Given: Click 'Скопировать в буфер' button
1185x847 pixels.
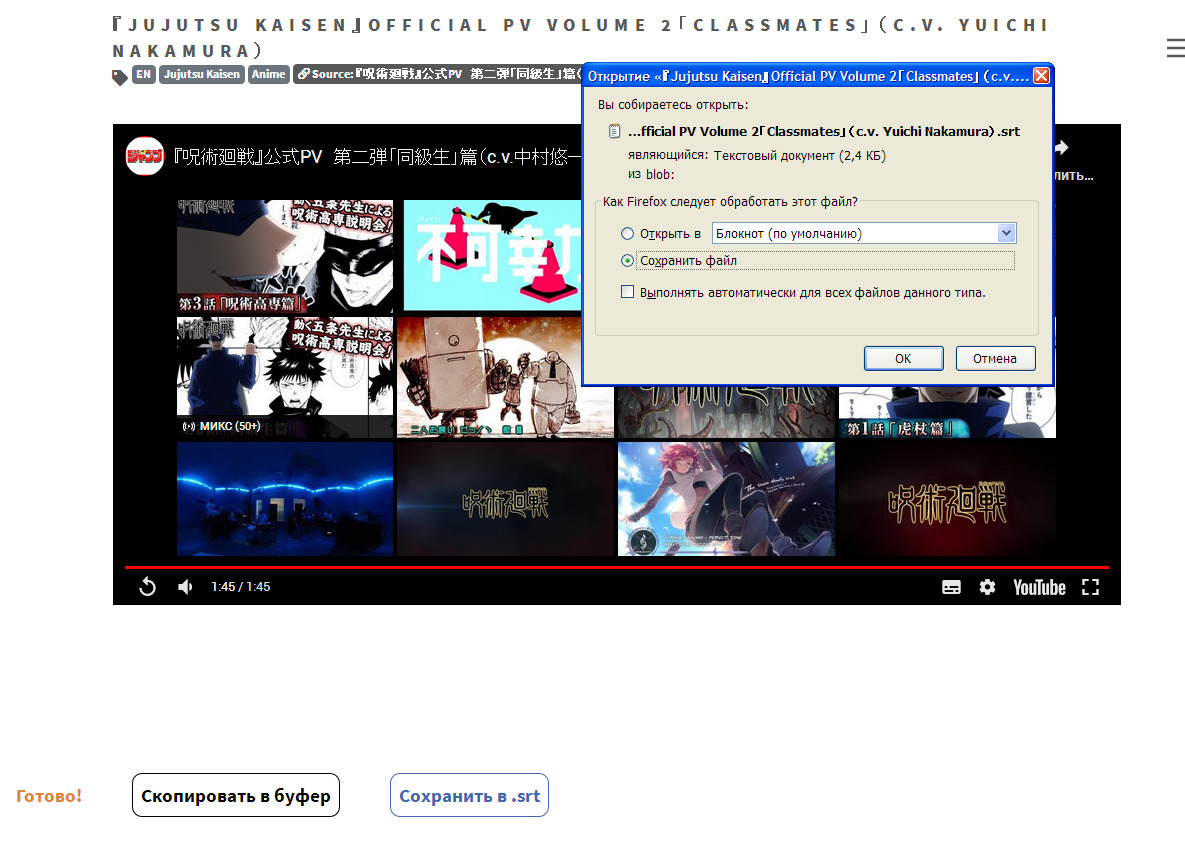Looking at the screenshot, I should tap(236, 796).
